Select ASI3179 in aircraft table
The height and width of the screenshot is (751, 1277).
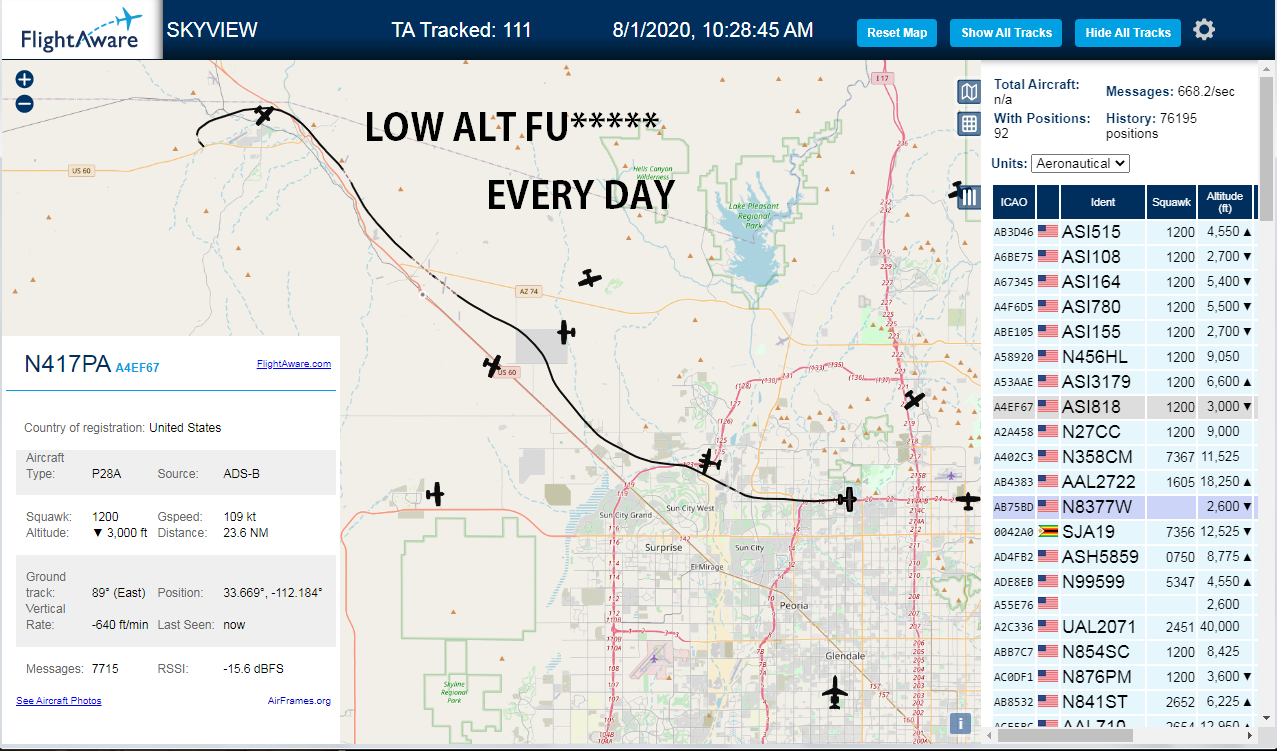tap(1096, 382)
